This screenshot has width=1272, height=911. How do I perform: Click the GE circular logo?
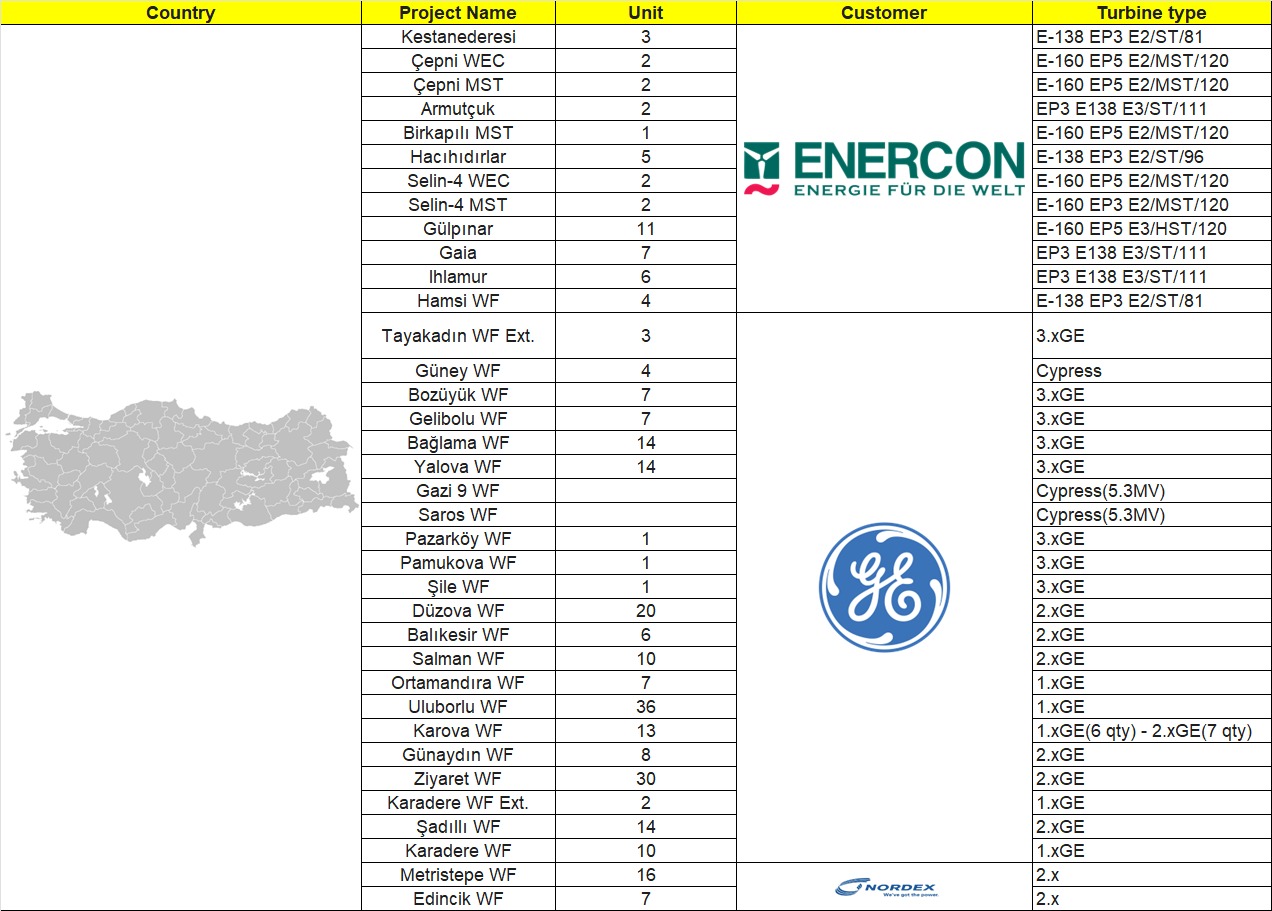884,587
